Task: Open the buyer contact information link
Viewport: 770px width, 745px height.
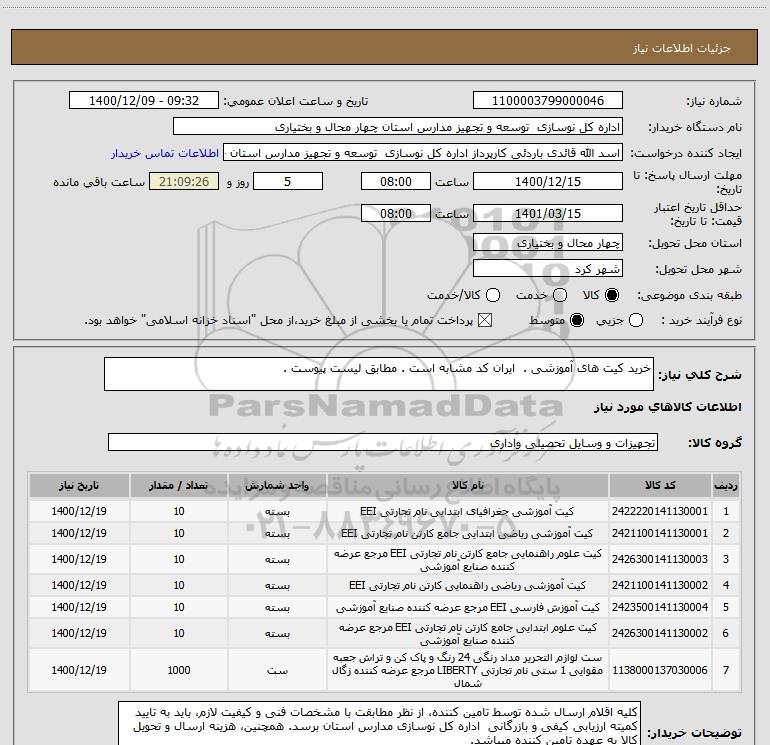Action: tap(165, 153)
